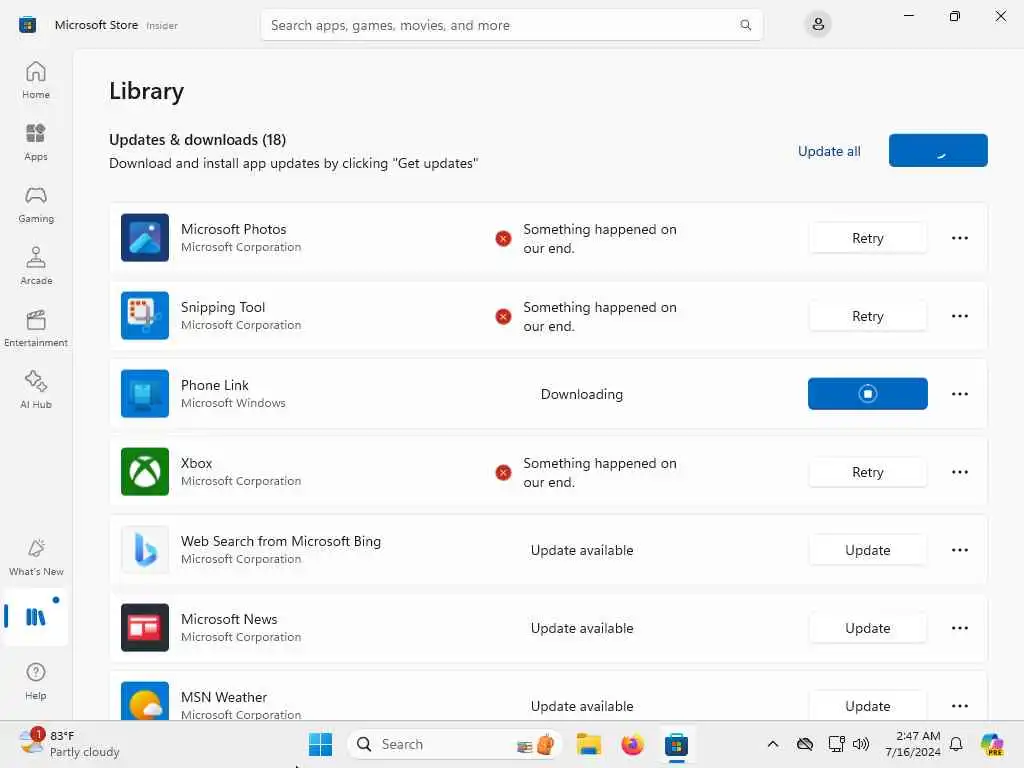Click the Update all link

(x=829, y=152)
